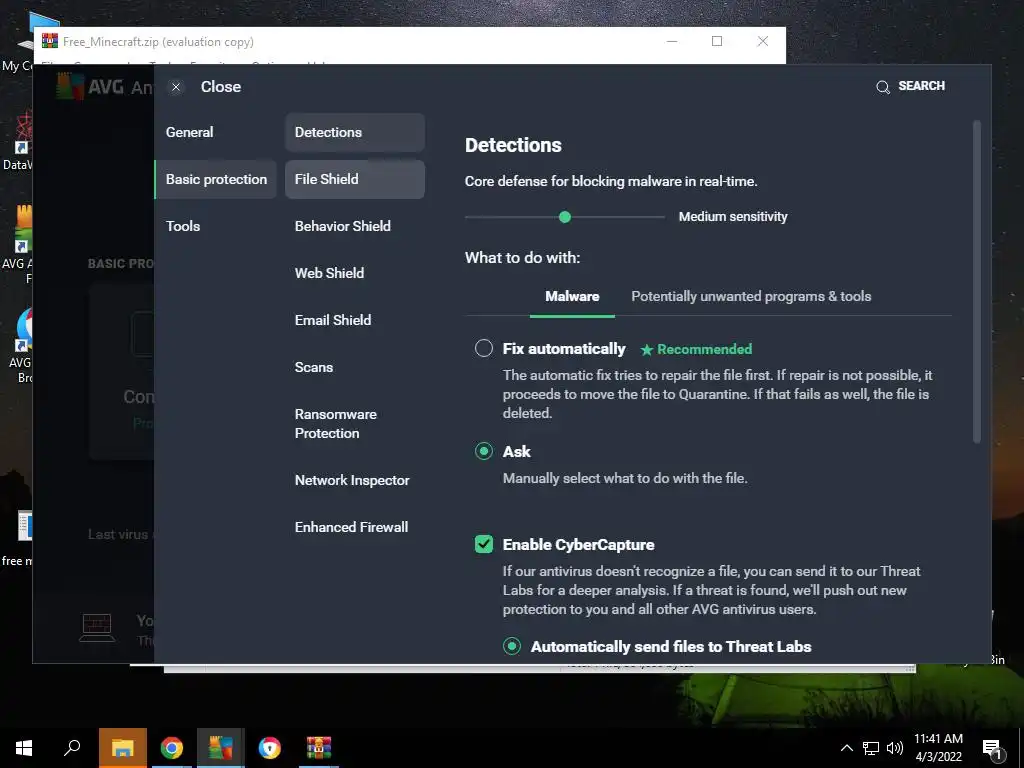Open the Basic protection category
This screenshot has width=1024, height=768.
coord(216,179)
